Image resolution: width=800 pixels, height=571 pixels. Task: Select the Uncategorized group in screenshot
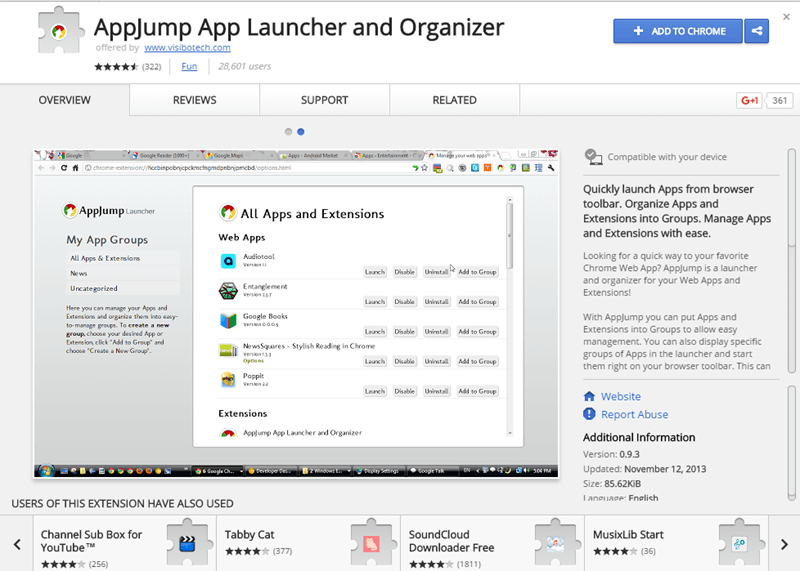click(123, 288)
